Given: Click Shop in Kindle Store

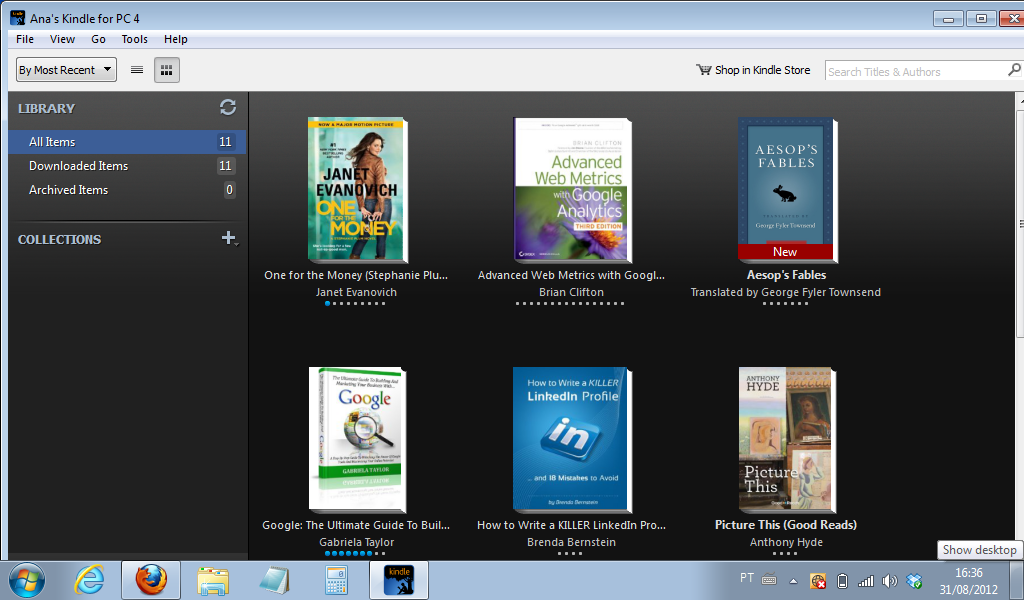Looking at the screenshot, I should point(753,70).
